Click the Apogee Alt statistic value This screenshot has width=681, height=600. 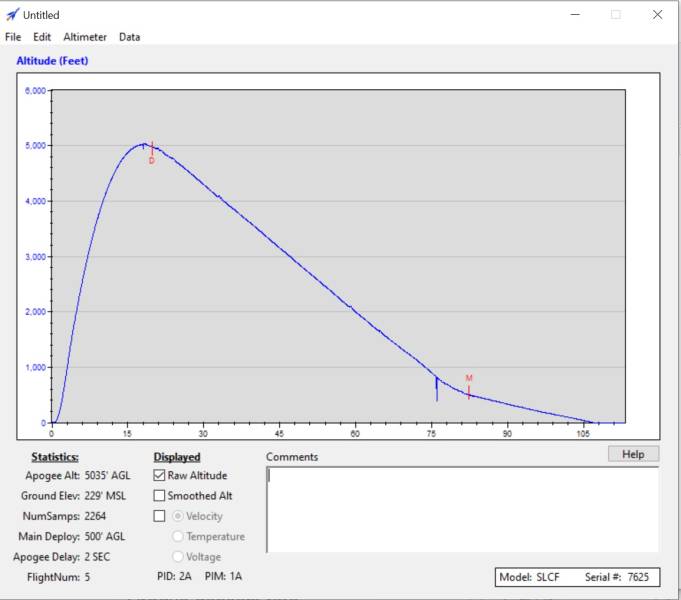(107, 476)
